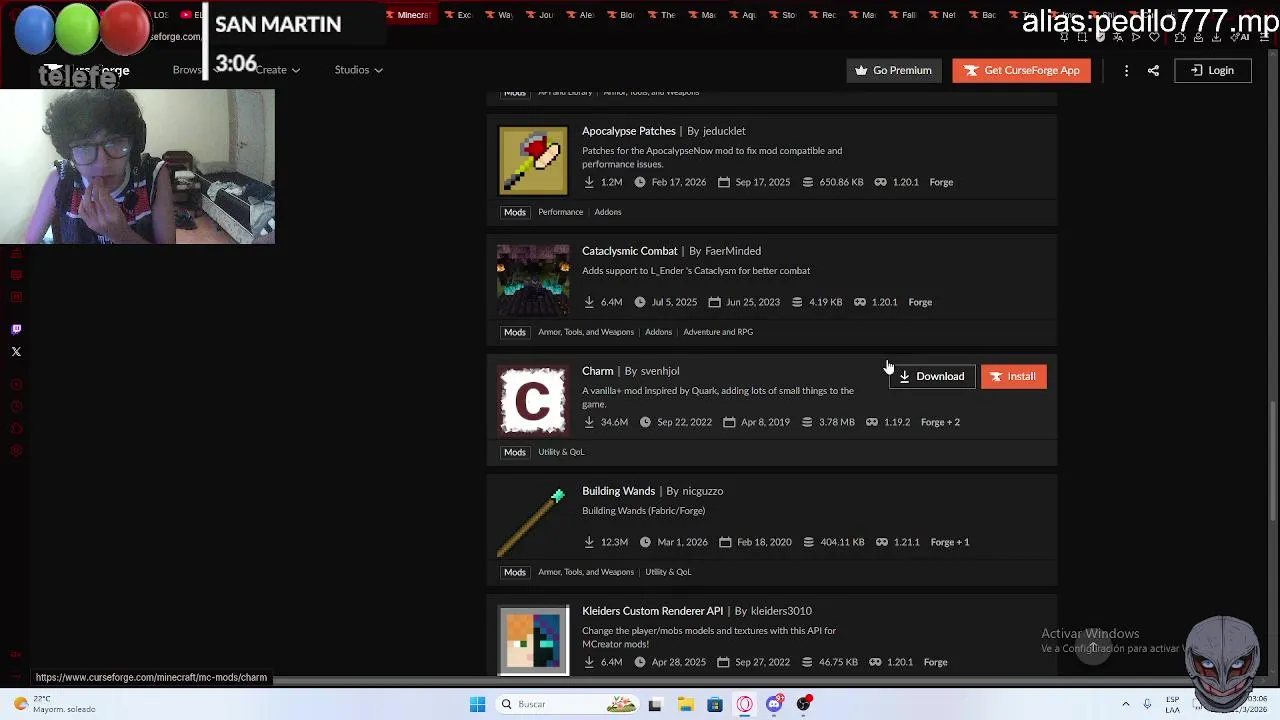Switch to the 'Fall' browser tab

click(903, 15)
